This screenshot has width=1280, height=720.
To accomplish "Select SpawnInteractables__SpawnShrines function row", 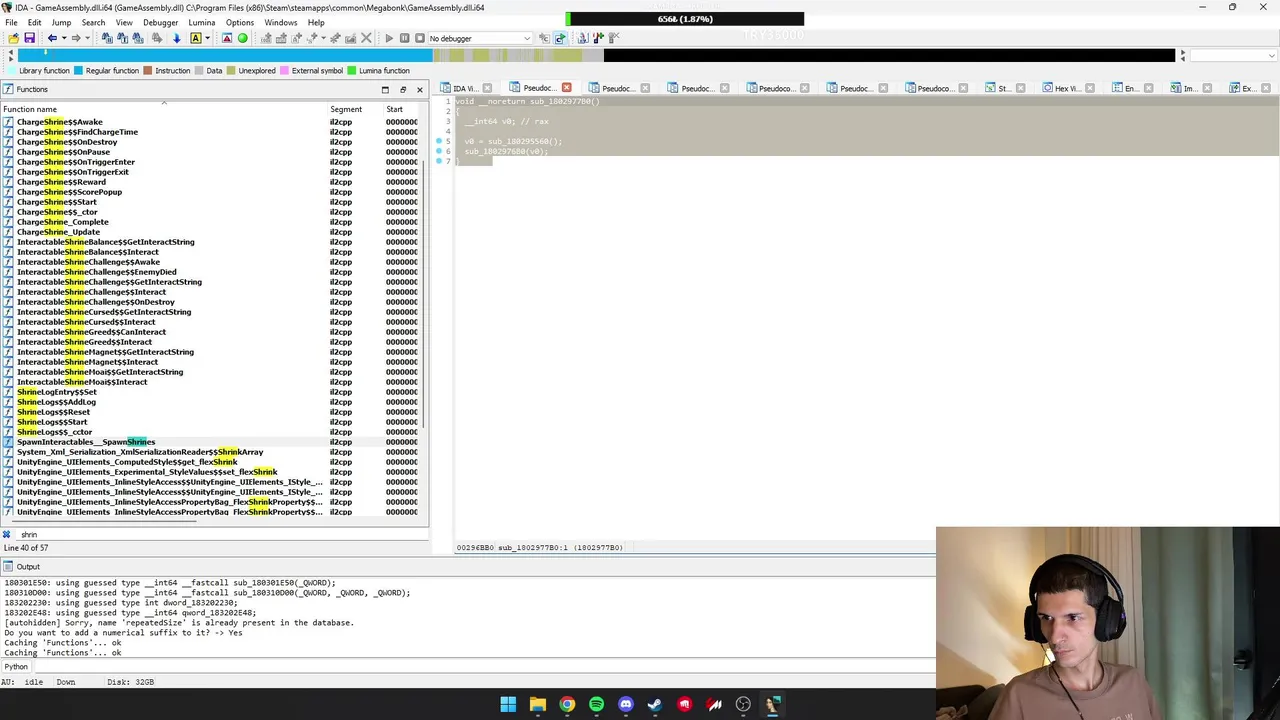I will 210,442.
